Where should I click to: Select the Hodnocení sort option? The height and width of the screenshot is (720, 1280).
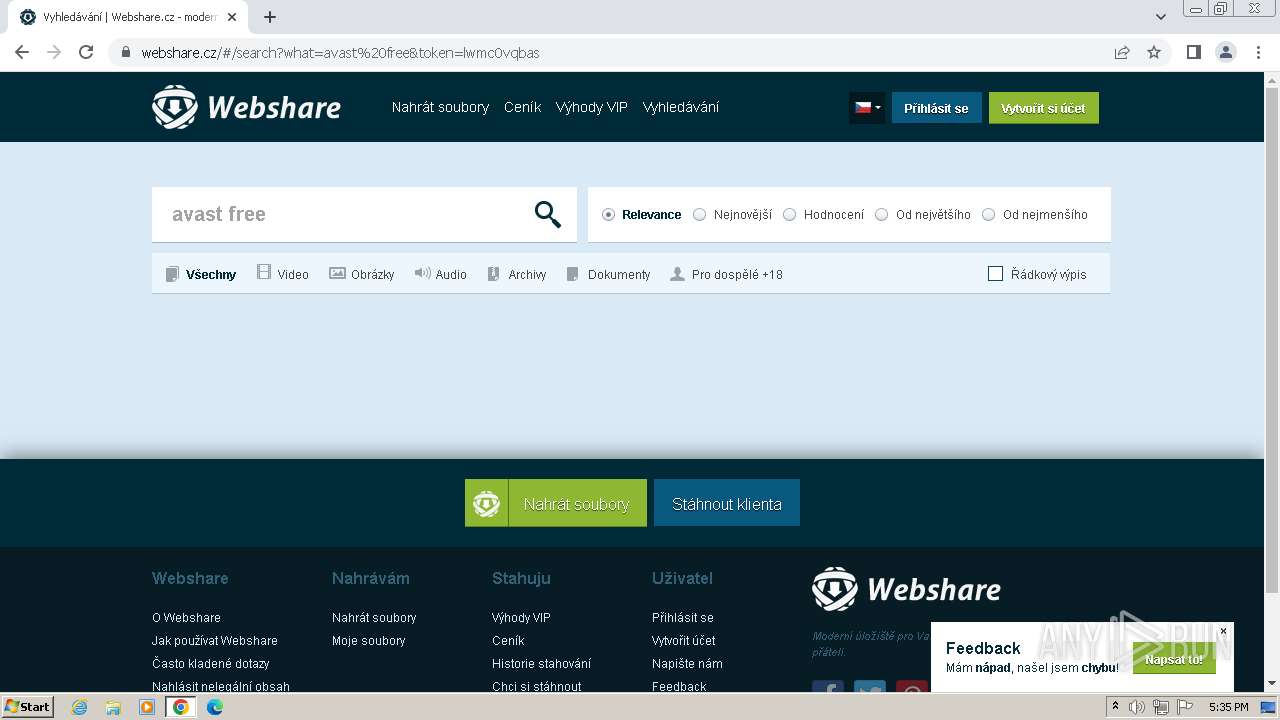pos(823,214)
